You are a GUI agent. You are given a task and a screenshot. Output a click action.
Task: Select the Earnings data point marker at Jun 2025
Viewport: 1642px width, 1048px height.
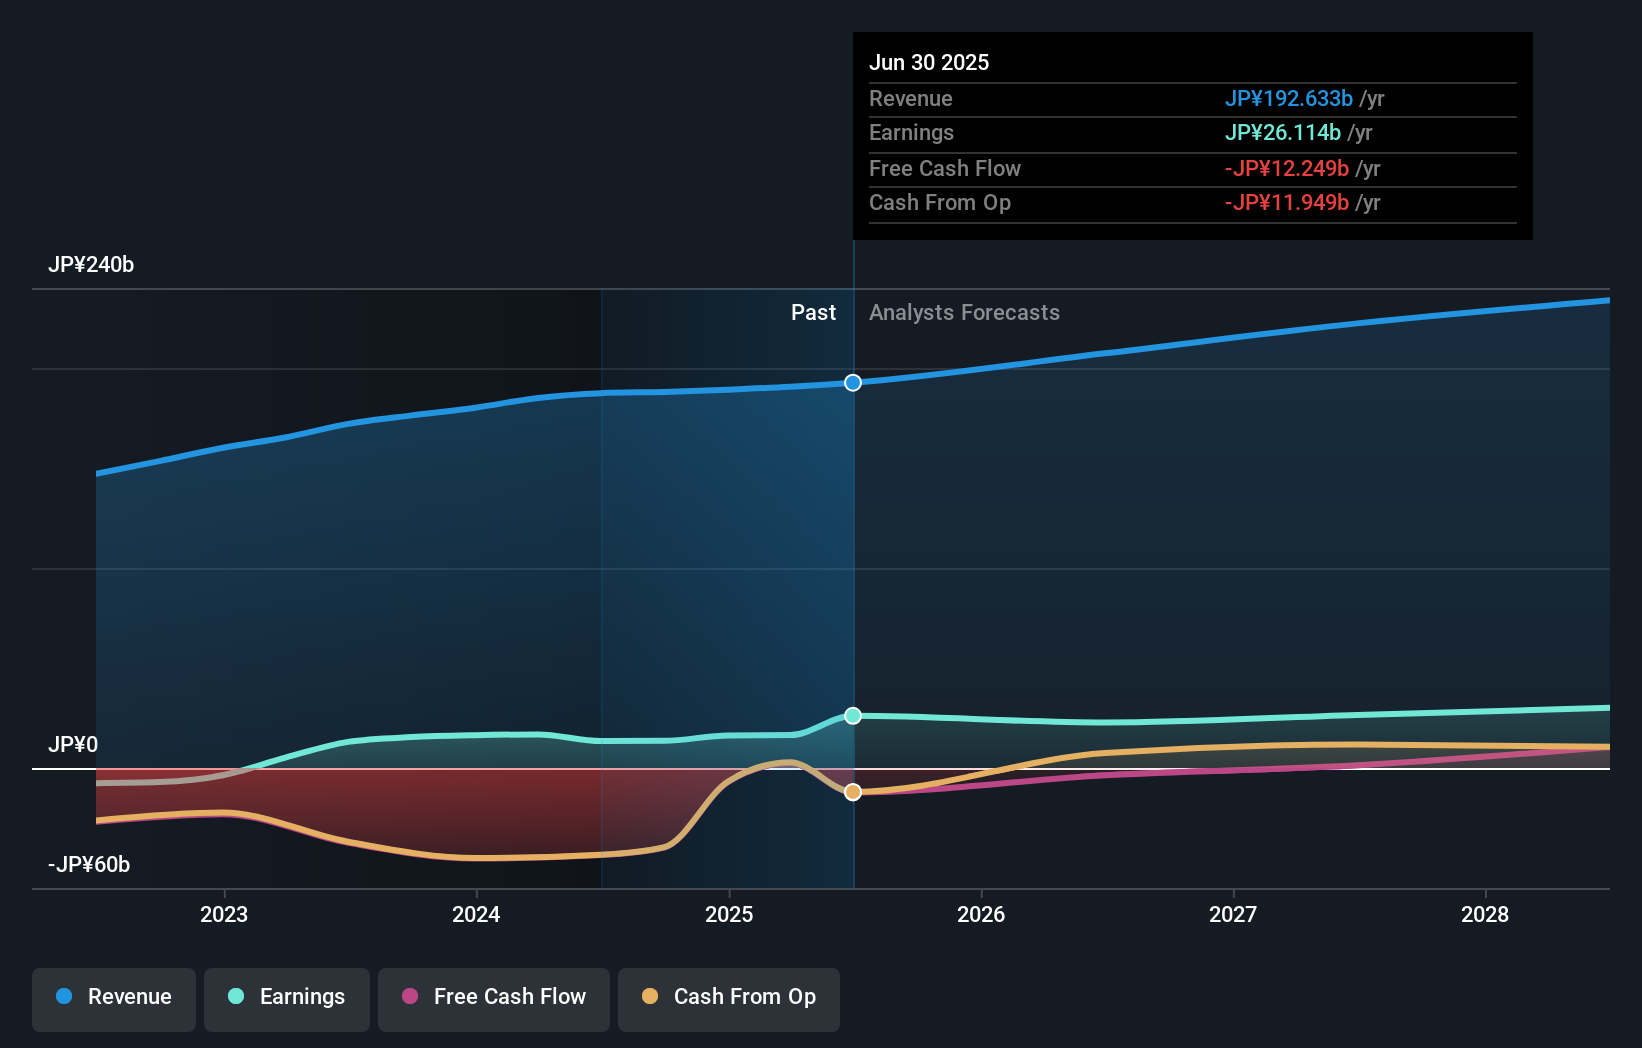tap(852, 715)
